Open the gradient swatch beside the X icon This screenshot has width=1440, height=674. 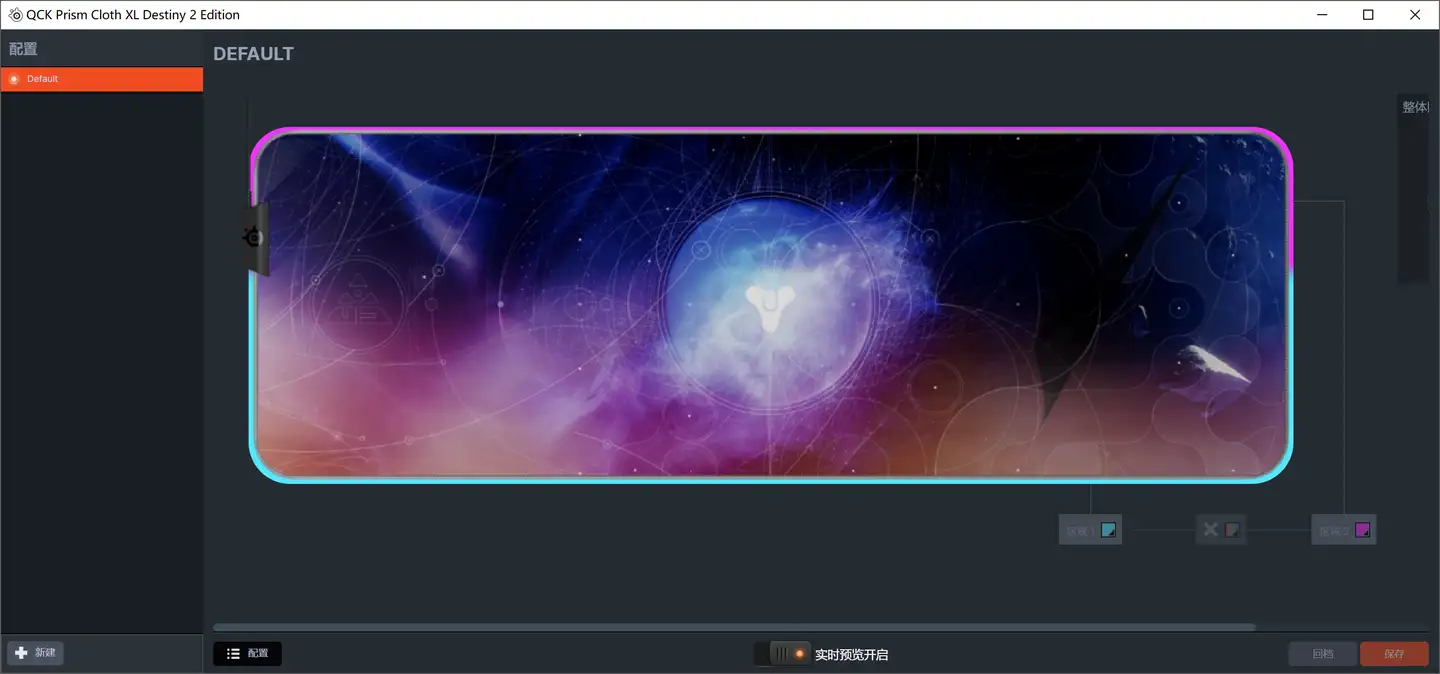click(1233, 530)
